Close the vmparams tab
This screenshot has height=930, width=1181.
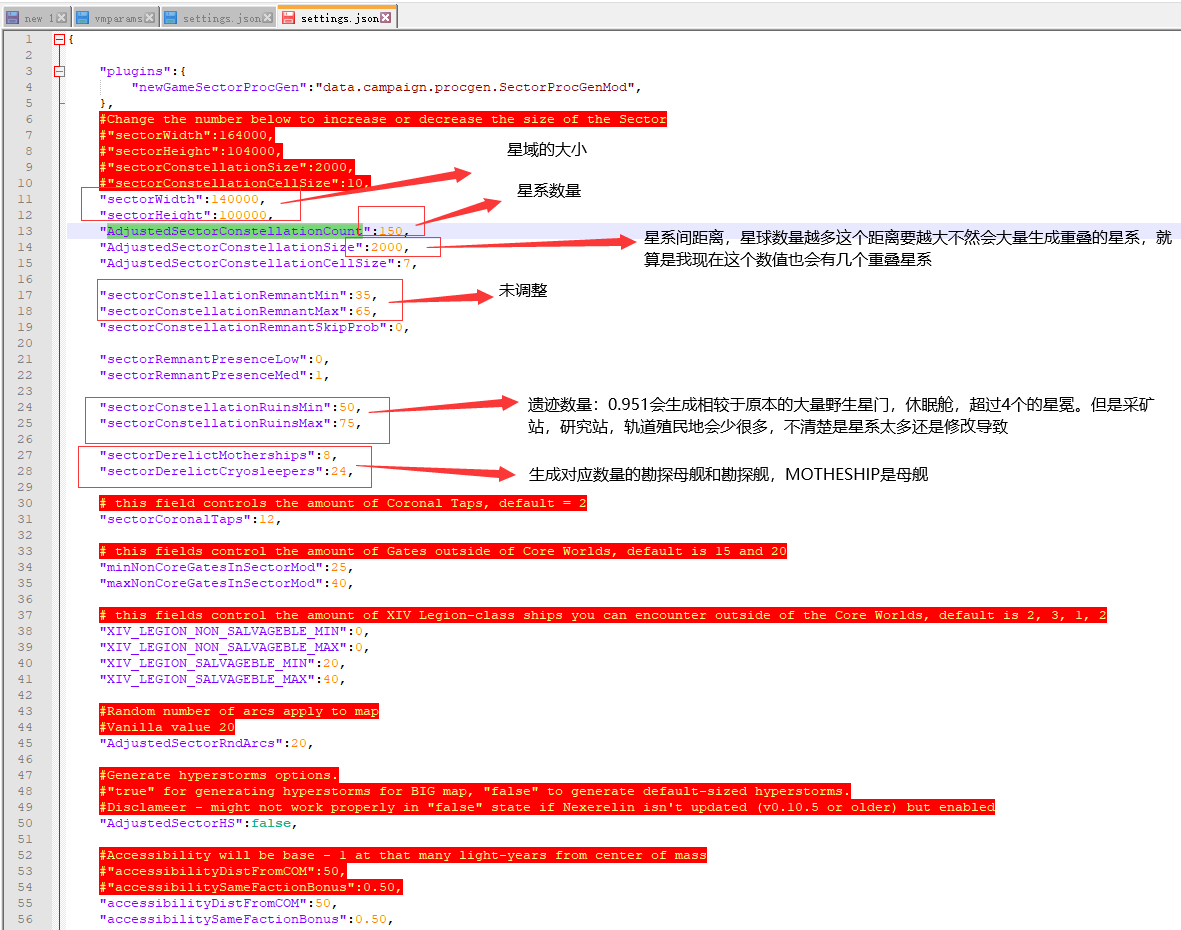[150, 18]
